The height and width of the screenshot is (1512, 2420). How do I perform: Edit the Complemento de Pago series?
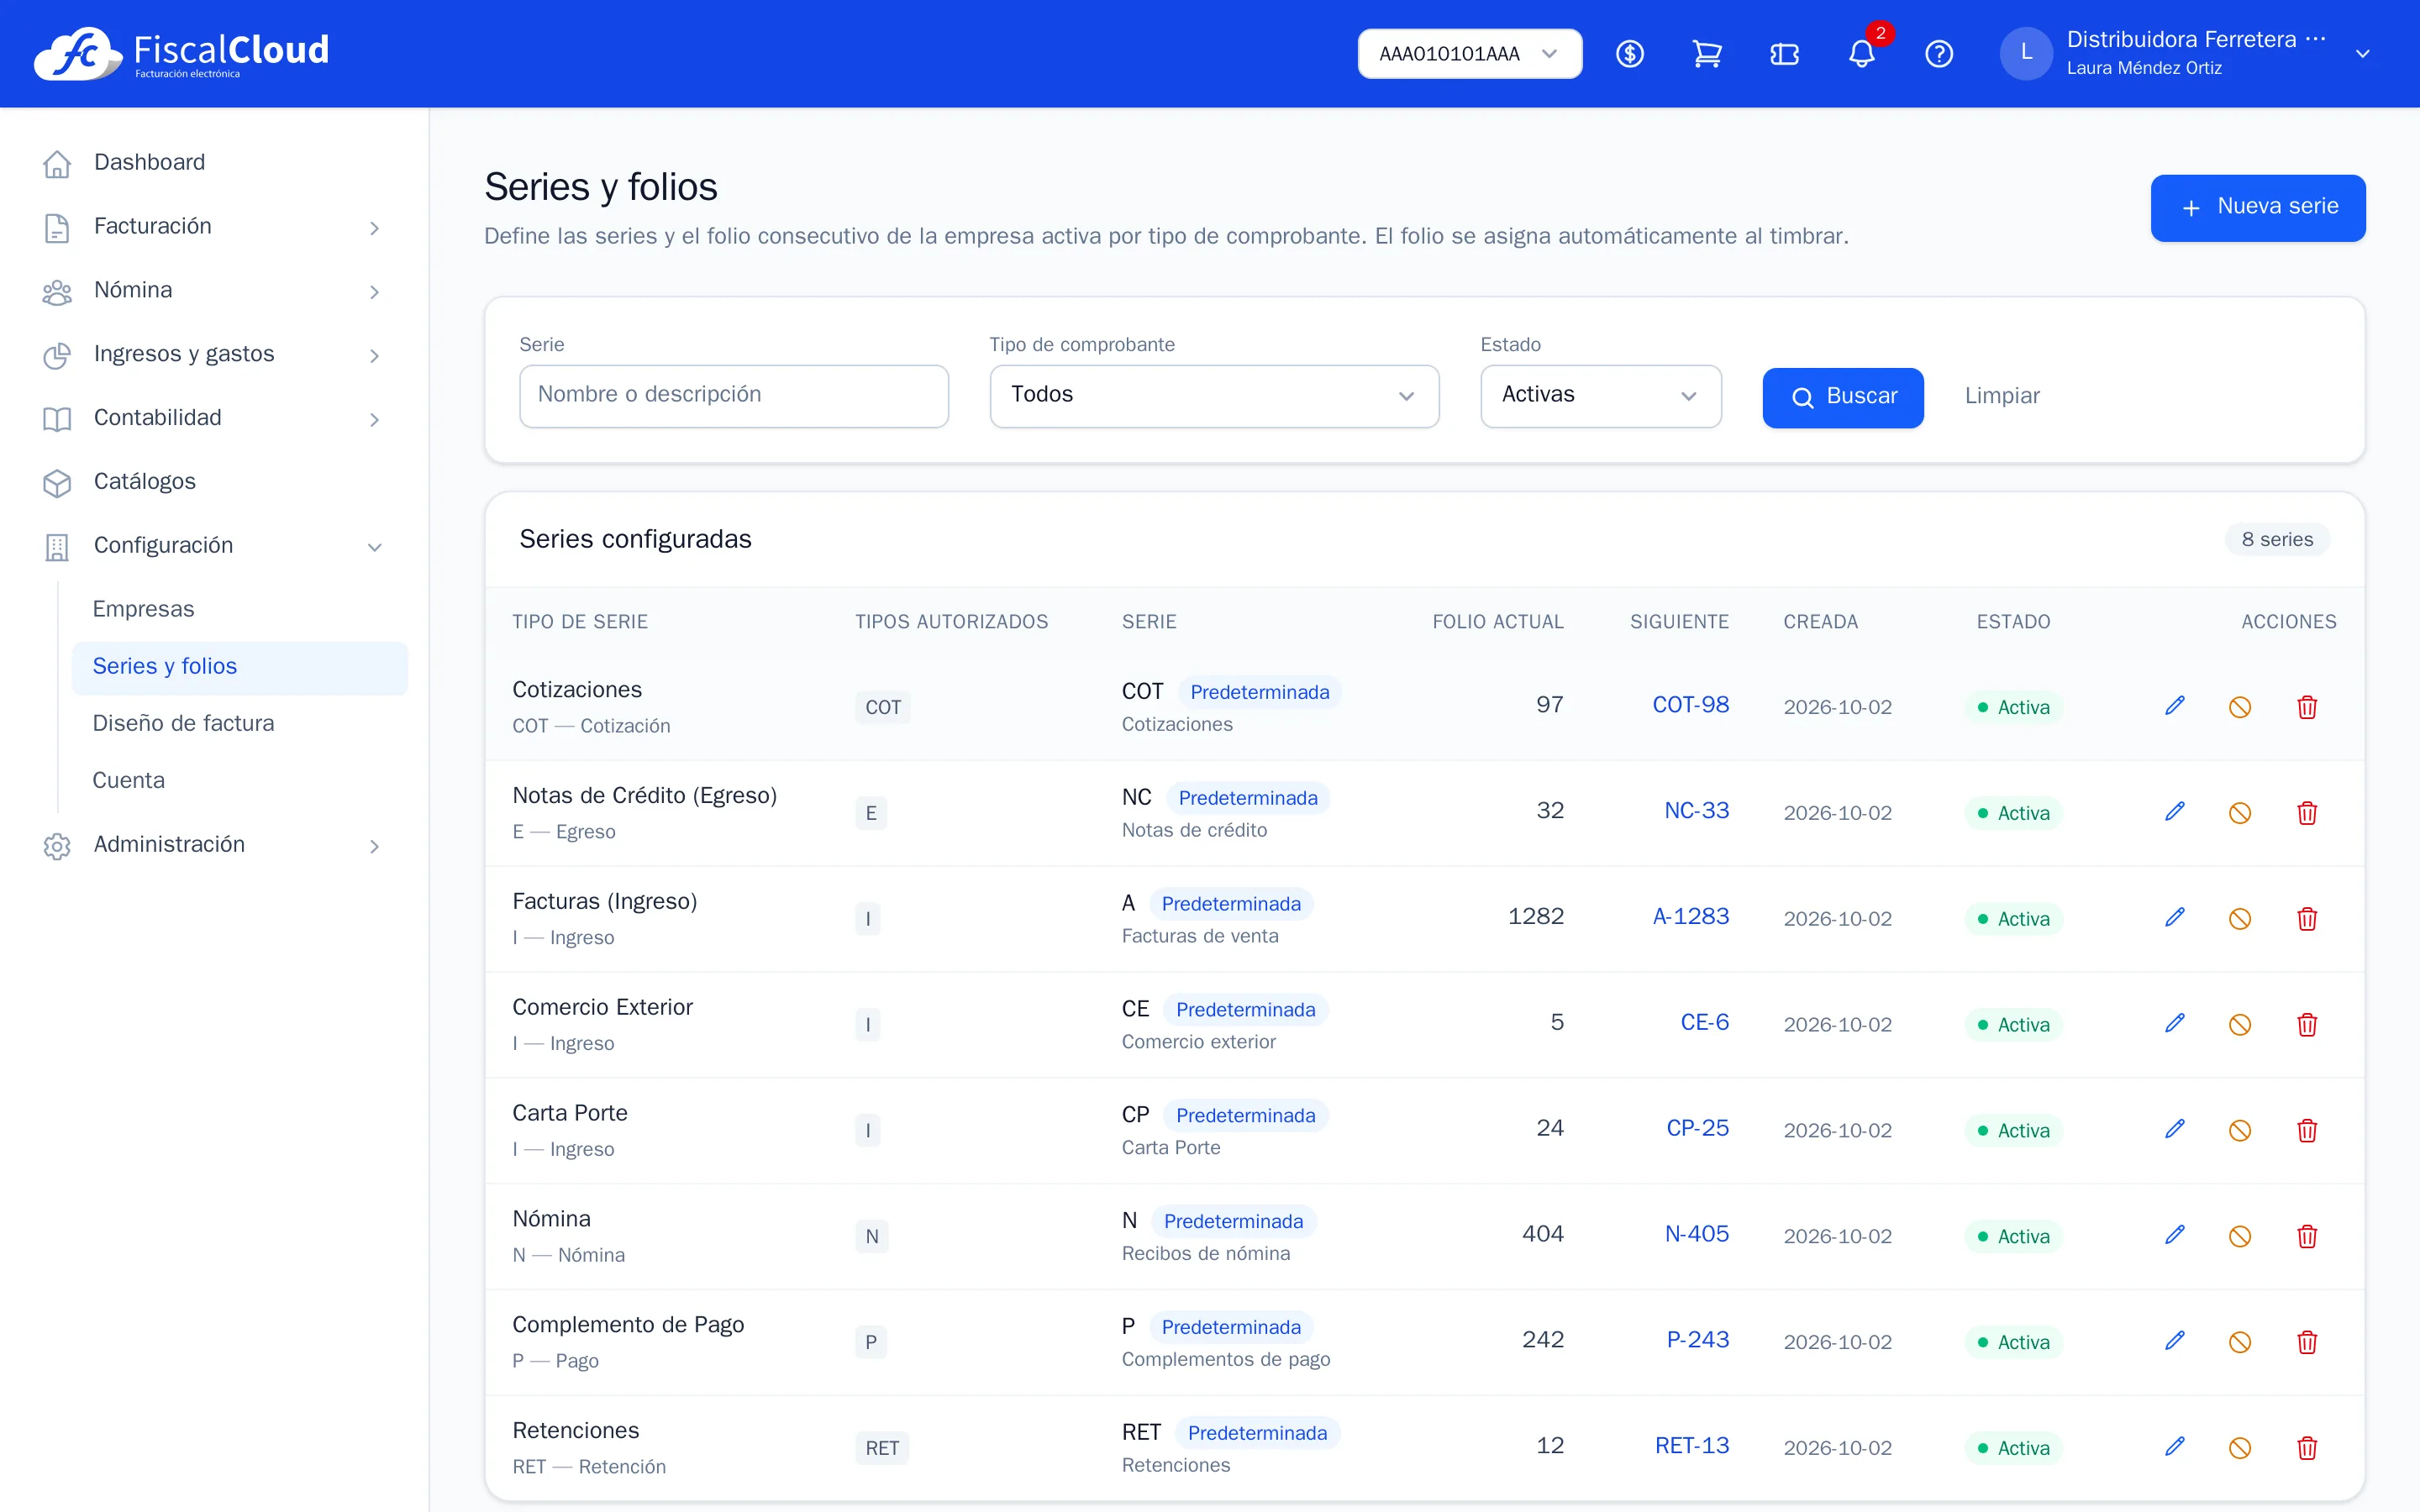(2175, 1341)
